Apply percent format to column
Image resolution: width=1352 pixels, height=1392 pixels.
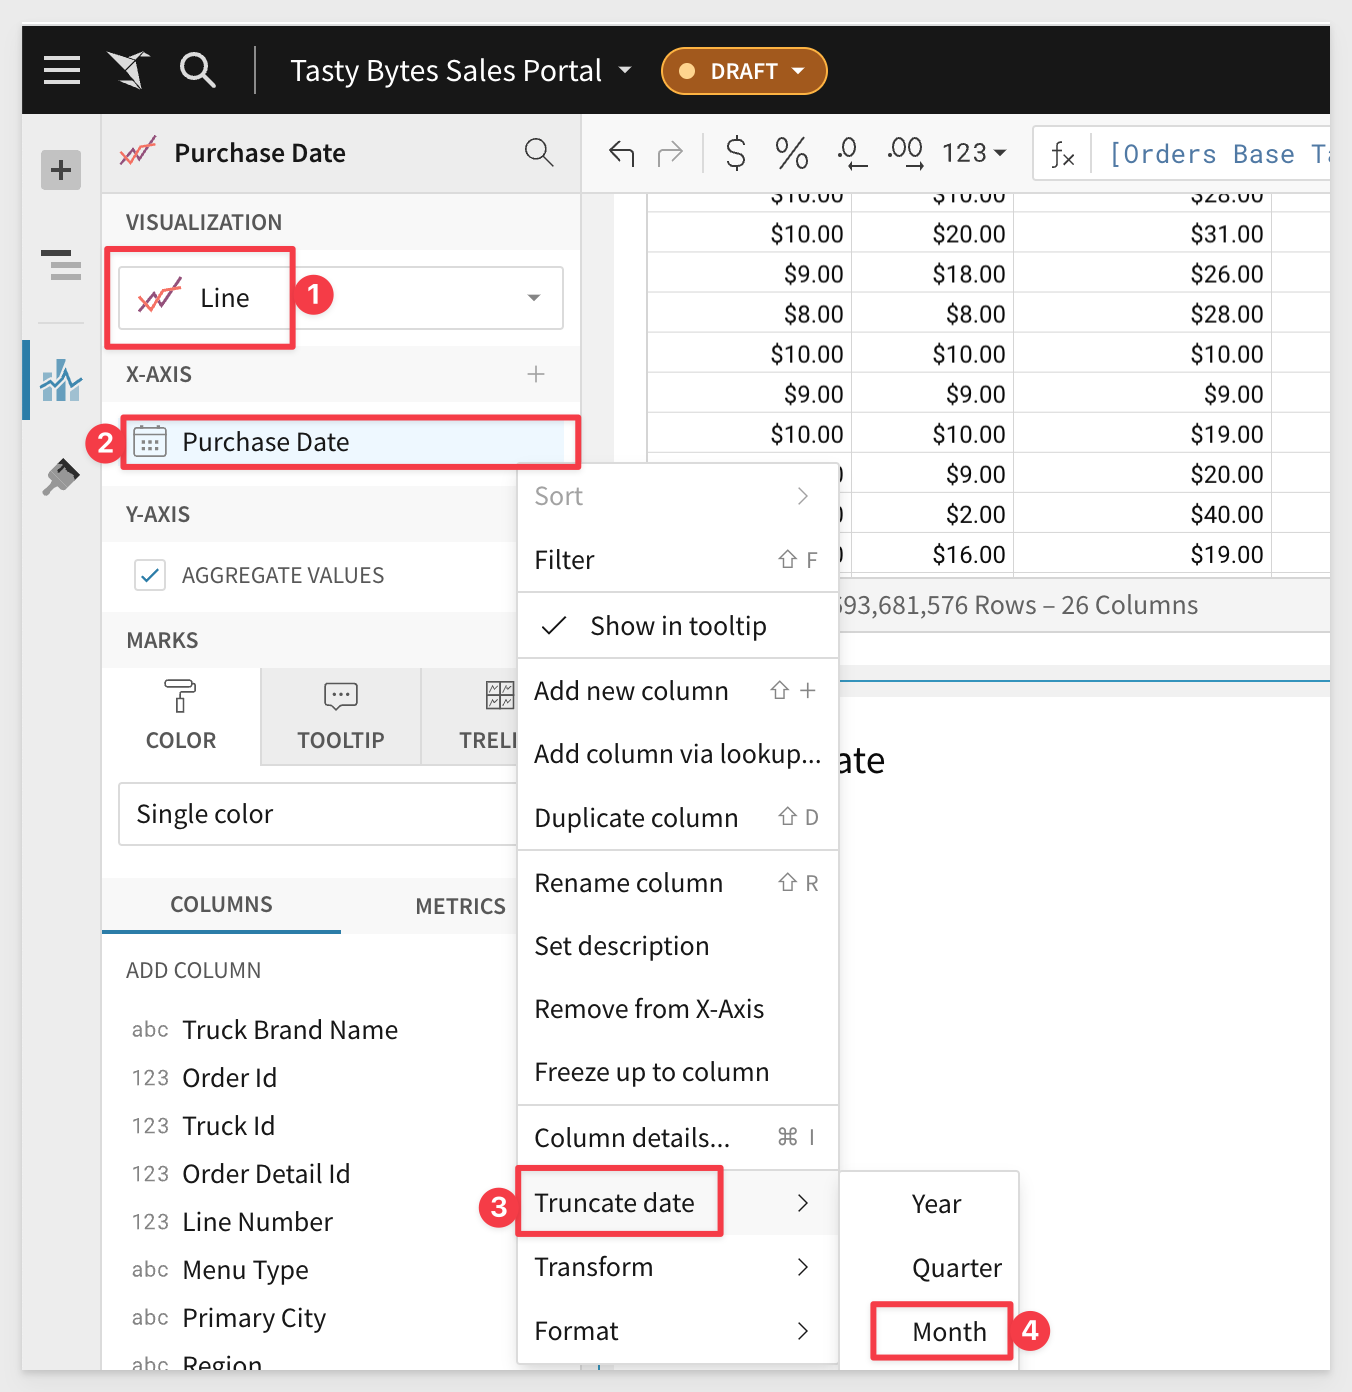(x=791, y=153)
